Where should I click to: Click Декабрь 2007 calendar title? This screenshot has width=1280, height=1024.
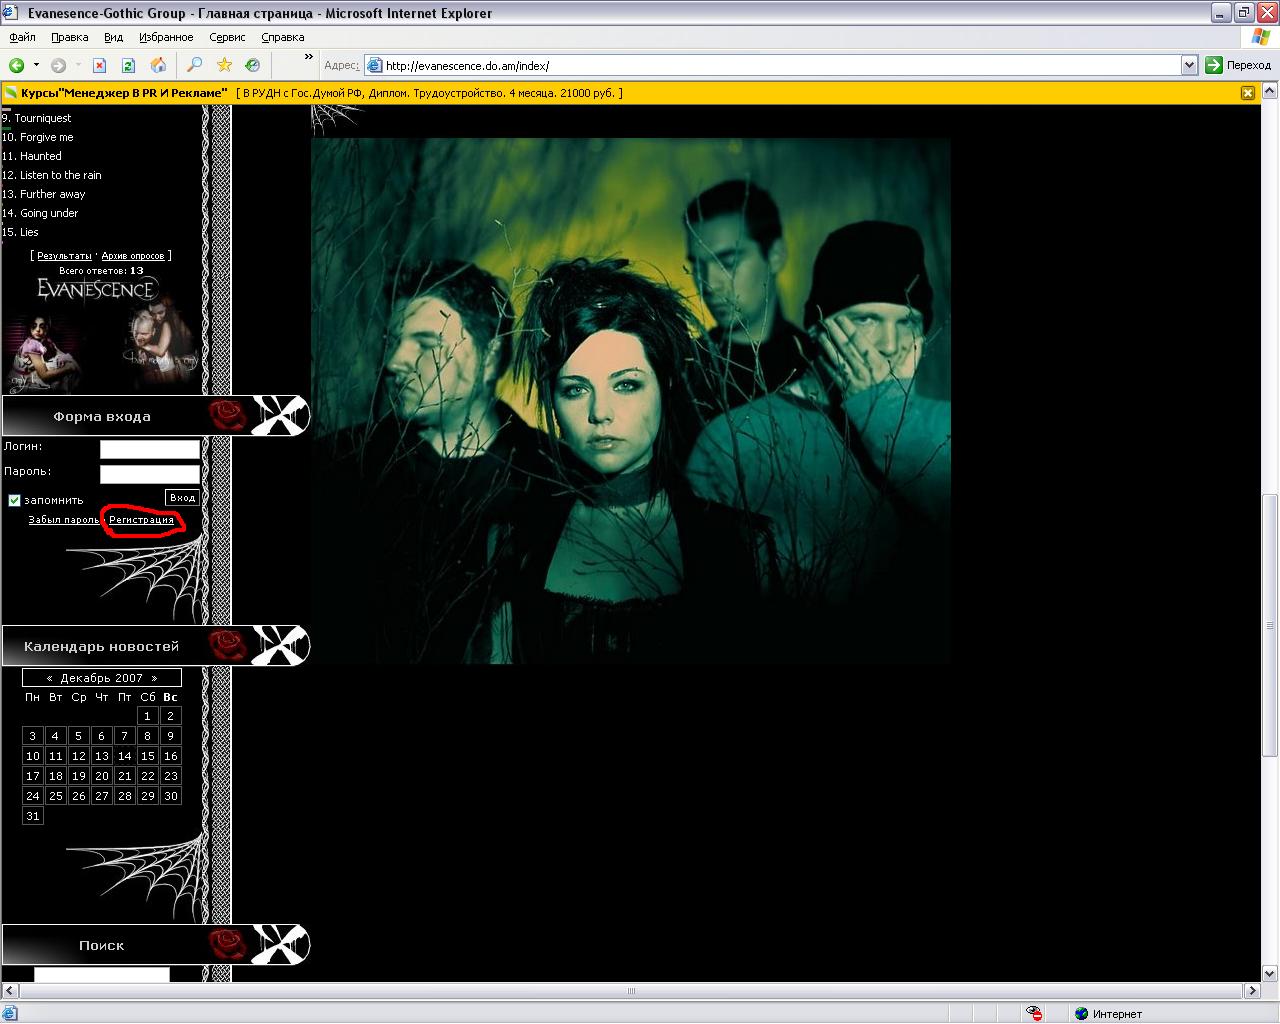[102, 678]
